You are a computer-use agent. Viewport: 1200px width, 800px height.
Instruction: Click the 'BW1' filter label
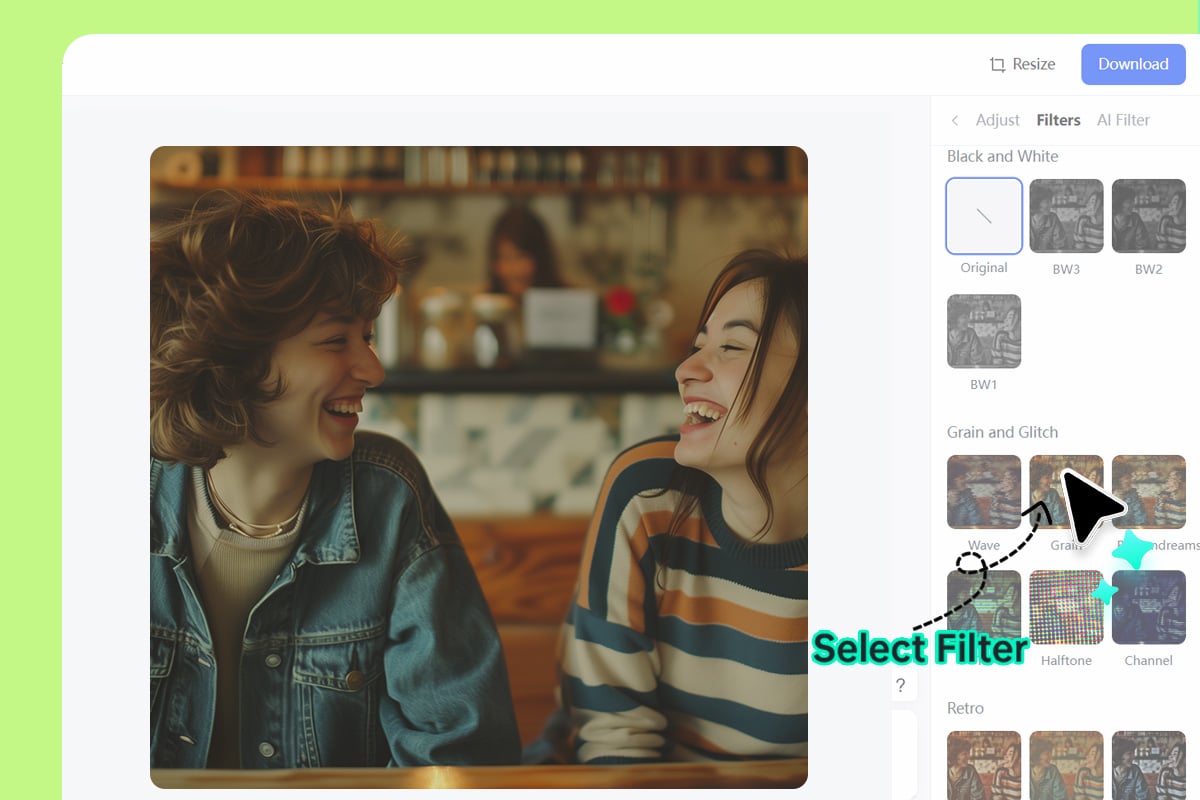pos(984,384)
